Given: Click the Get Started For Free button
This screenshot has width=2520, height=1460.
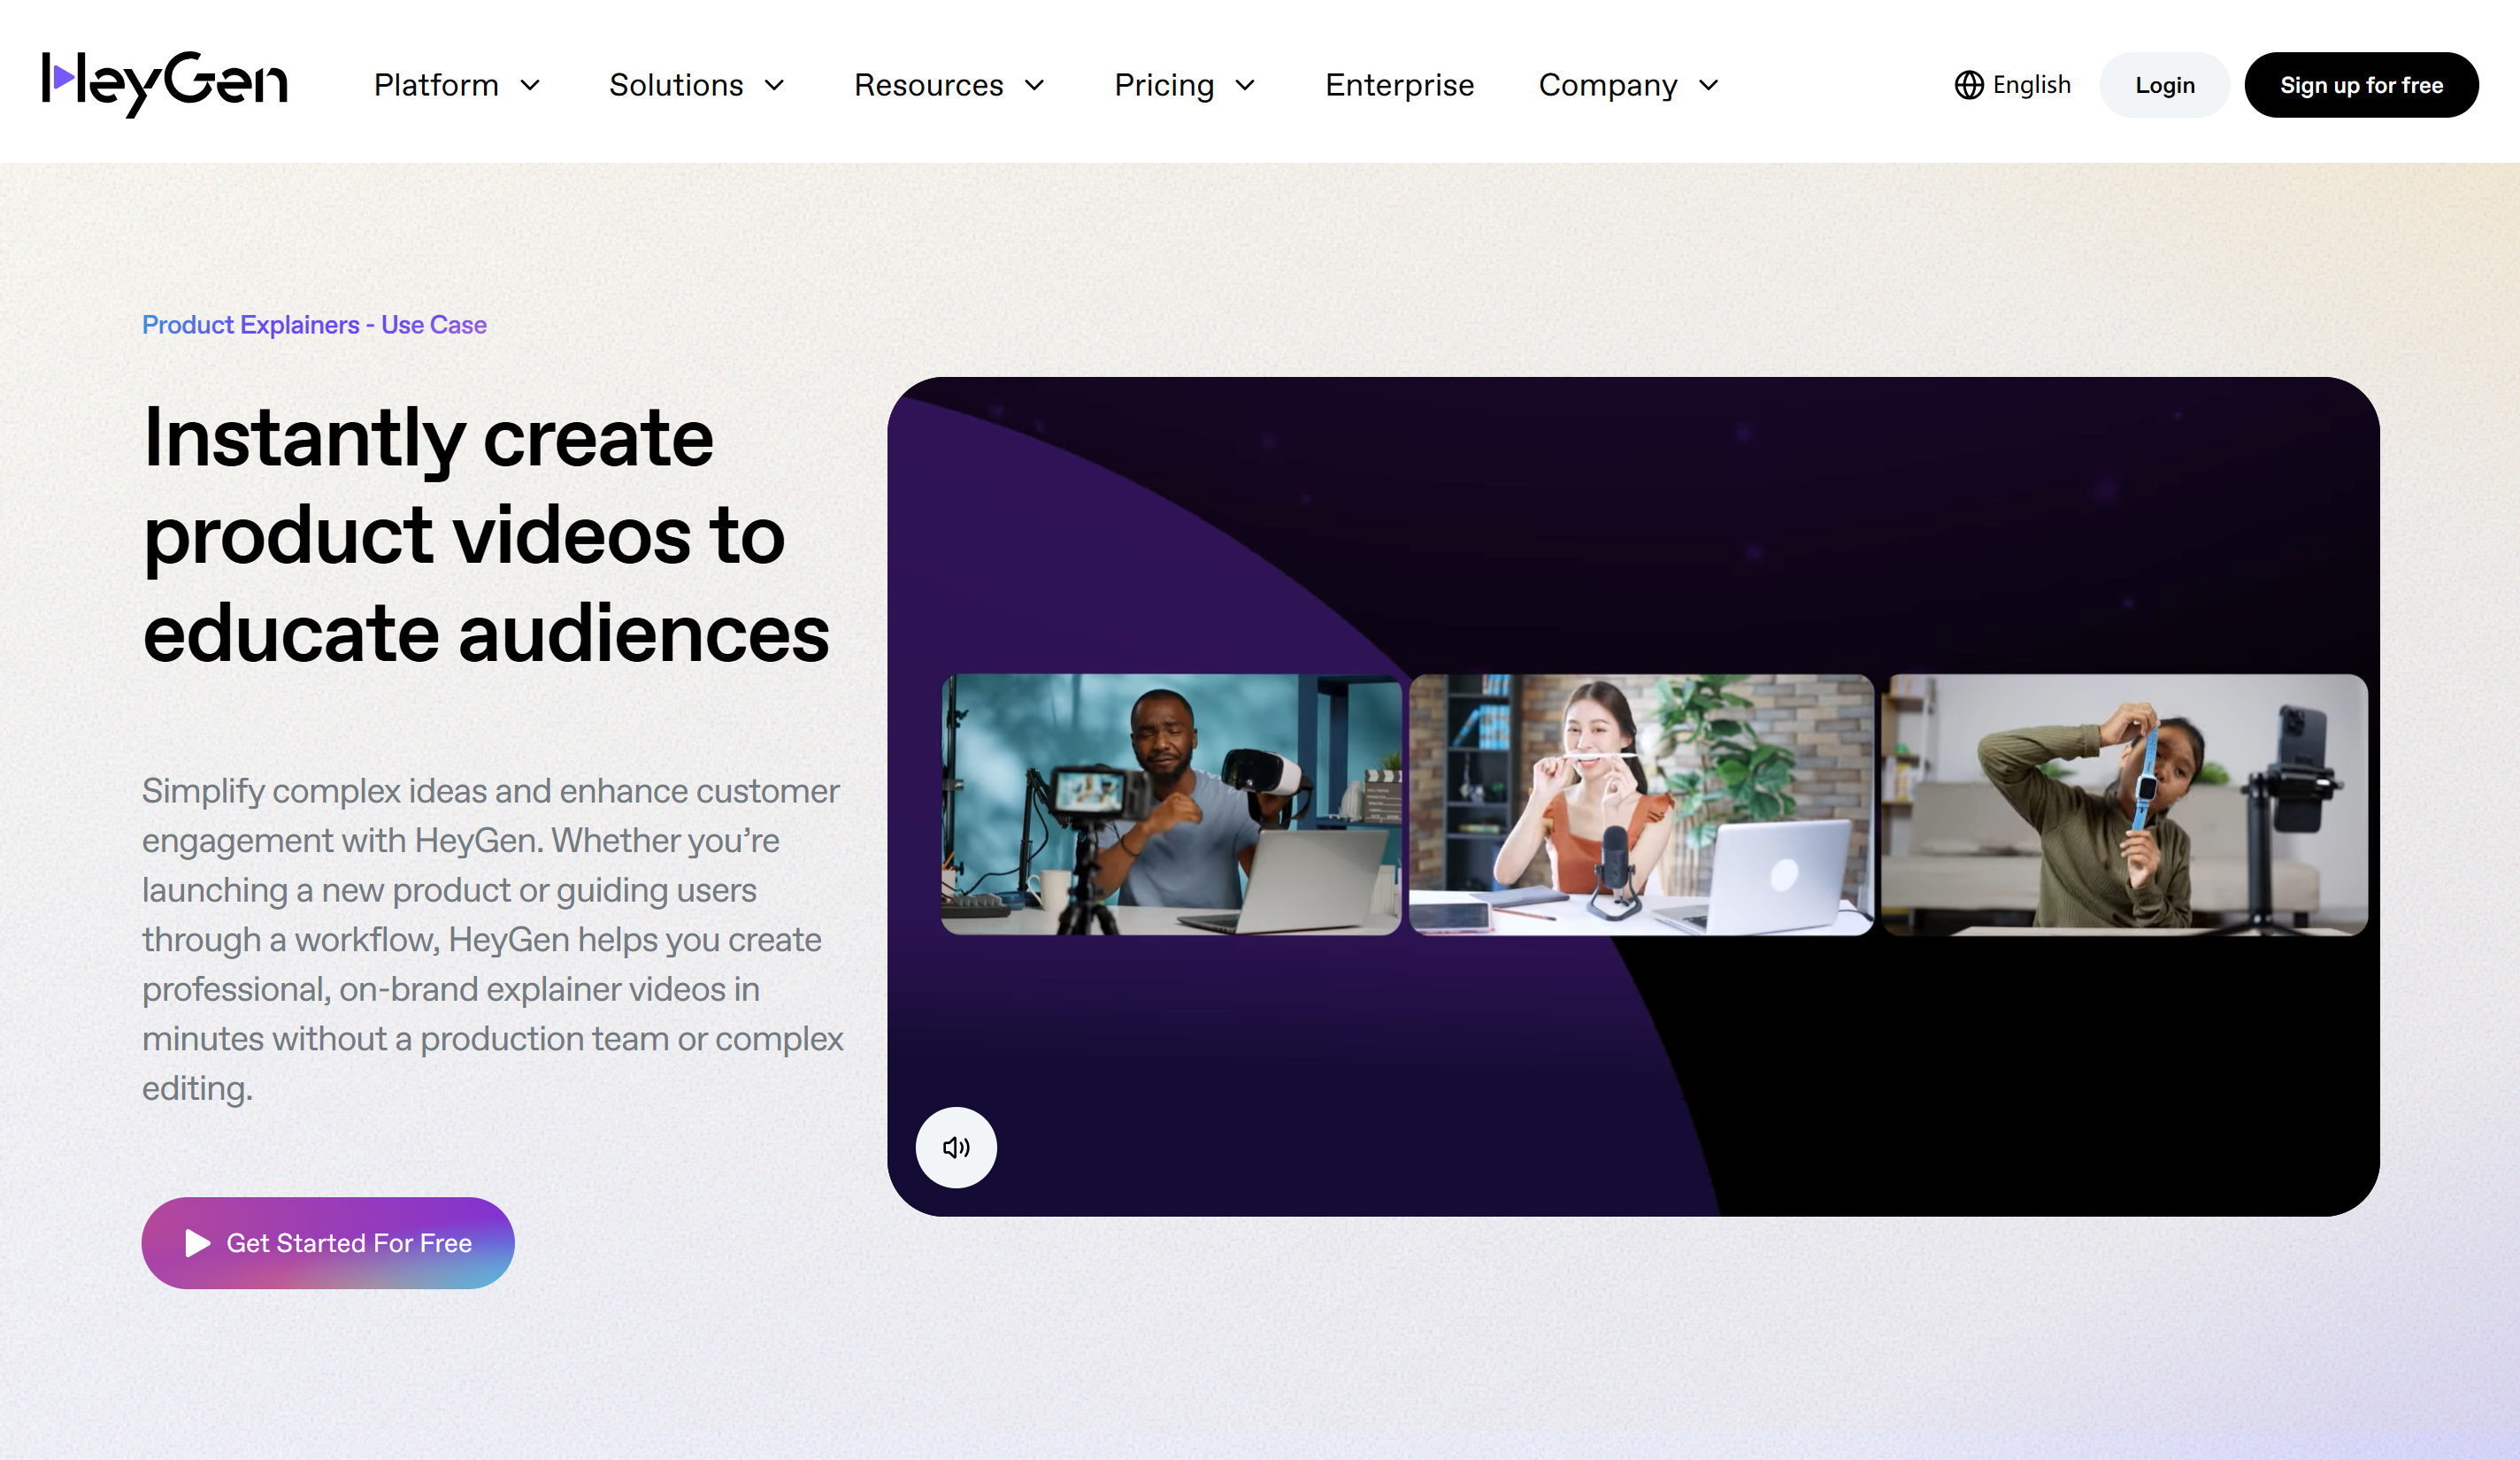Looking at the screenshot, I should [327, 1243].
